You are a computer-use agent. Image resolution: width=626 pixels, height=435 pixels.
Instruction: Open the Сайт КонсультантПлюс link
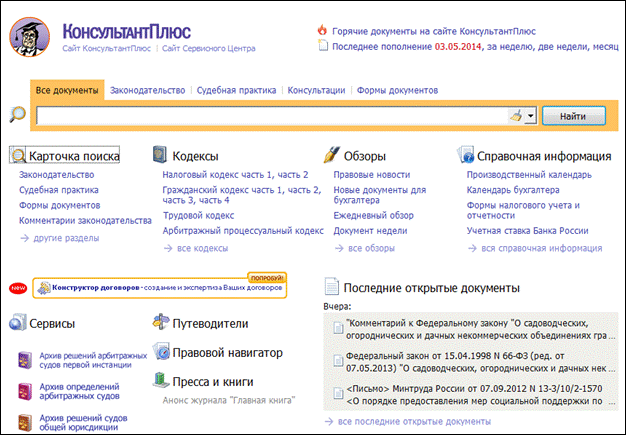coord(107,48)
